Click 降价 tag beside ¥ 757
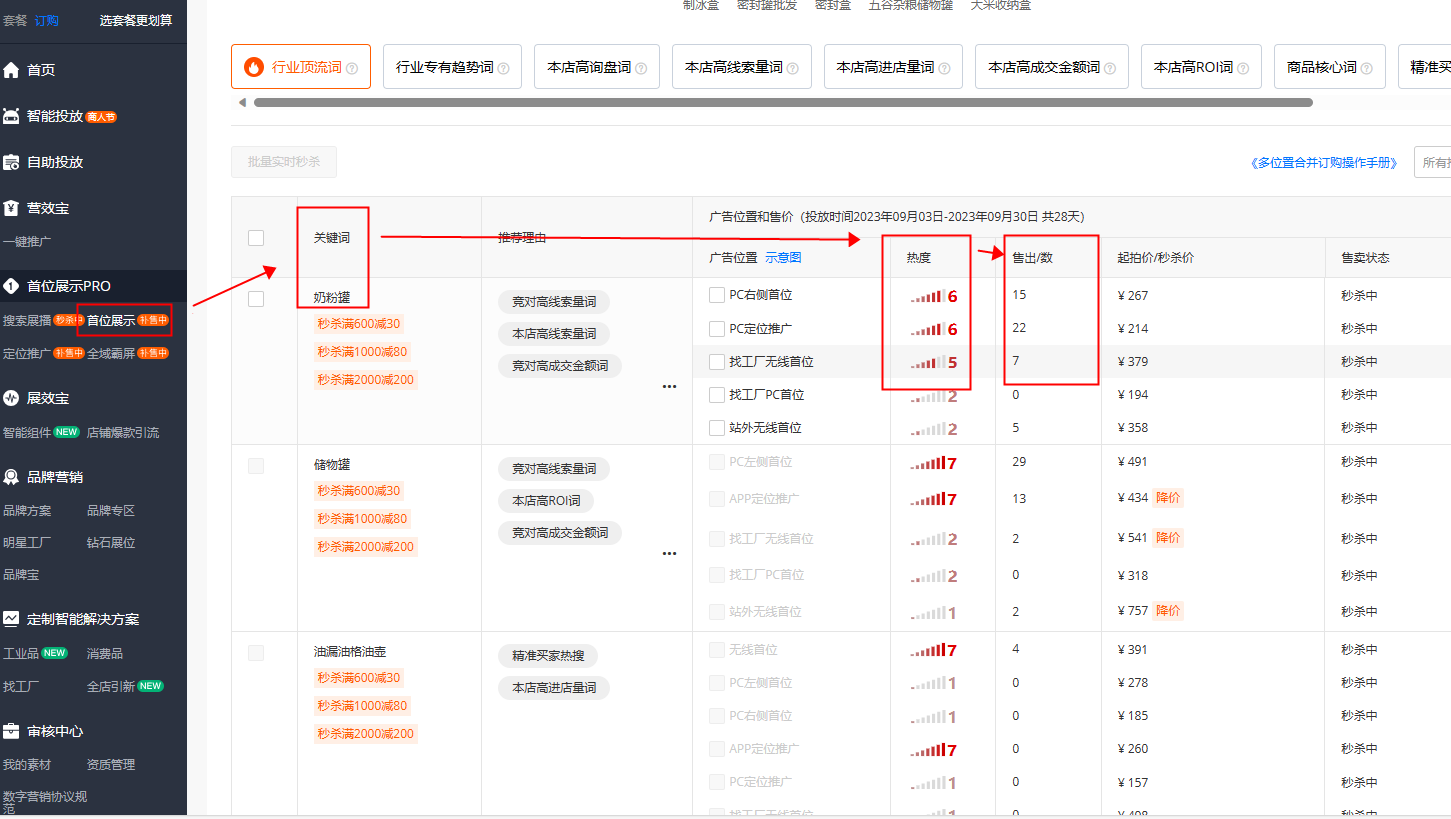Image resolution: width=1451 pixels, height=819 pixels. [1168, 611]
